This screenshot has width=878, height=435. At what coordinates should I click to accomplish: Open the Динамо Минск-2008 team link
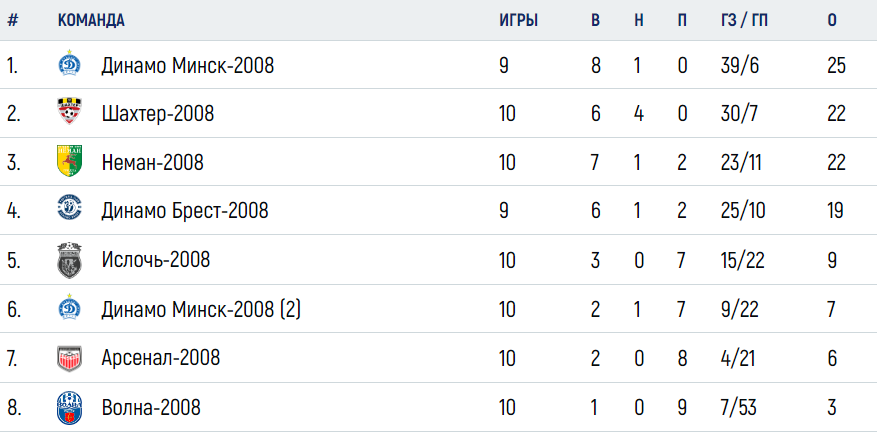tap(188, 66)
